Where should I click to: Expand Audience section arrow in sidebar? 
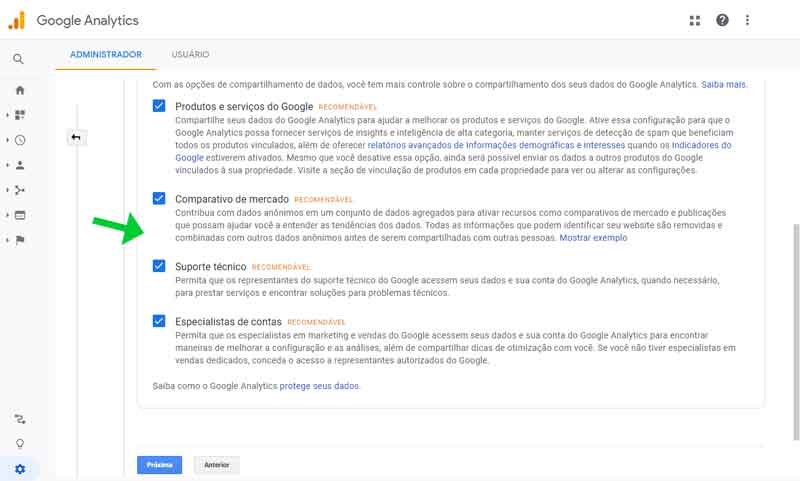7,165
